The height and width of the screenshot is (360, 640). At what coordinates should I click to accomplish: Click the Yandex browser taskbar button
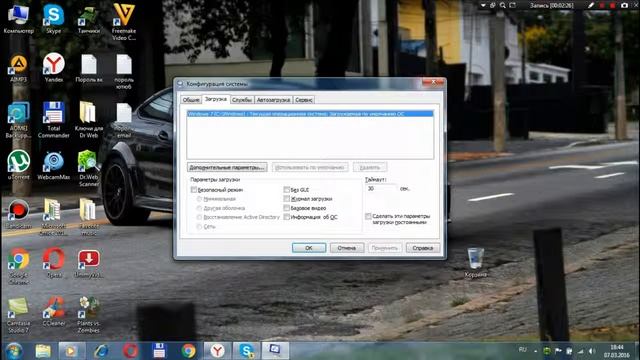[218, 351]
